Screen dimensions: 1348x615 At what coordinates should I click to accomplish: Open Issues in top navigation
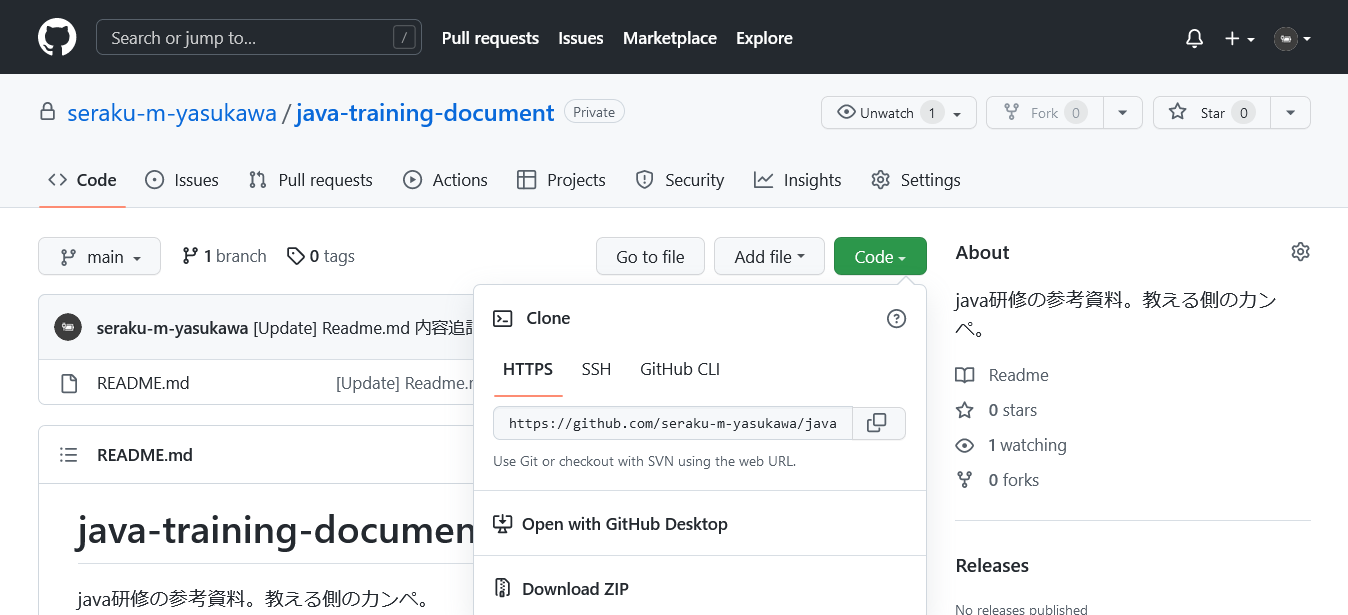pos(581,38)
